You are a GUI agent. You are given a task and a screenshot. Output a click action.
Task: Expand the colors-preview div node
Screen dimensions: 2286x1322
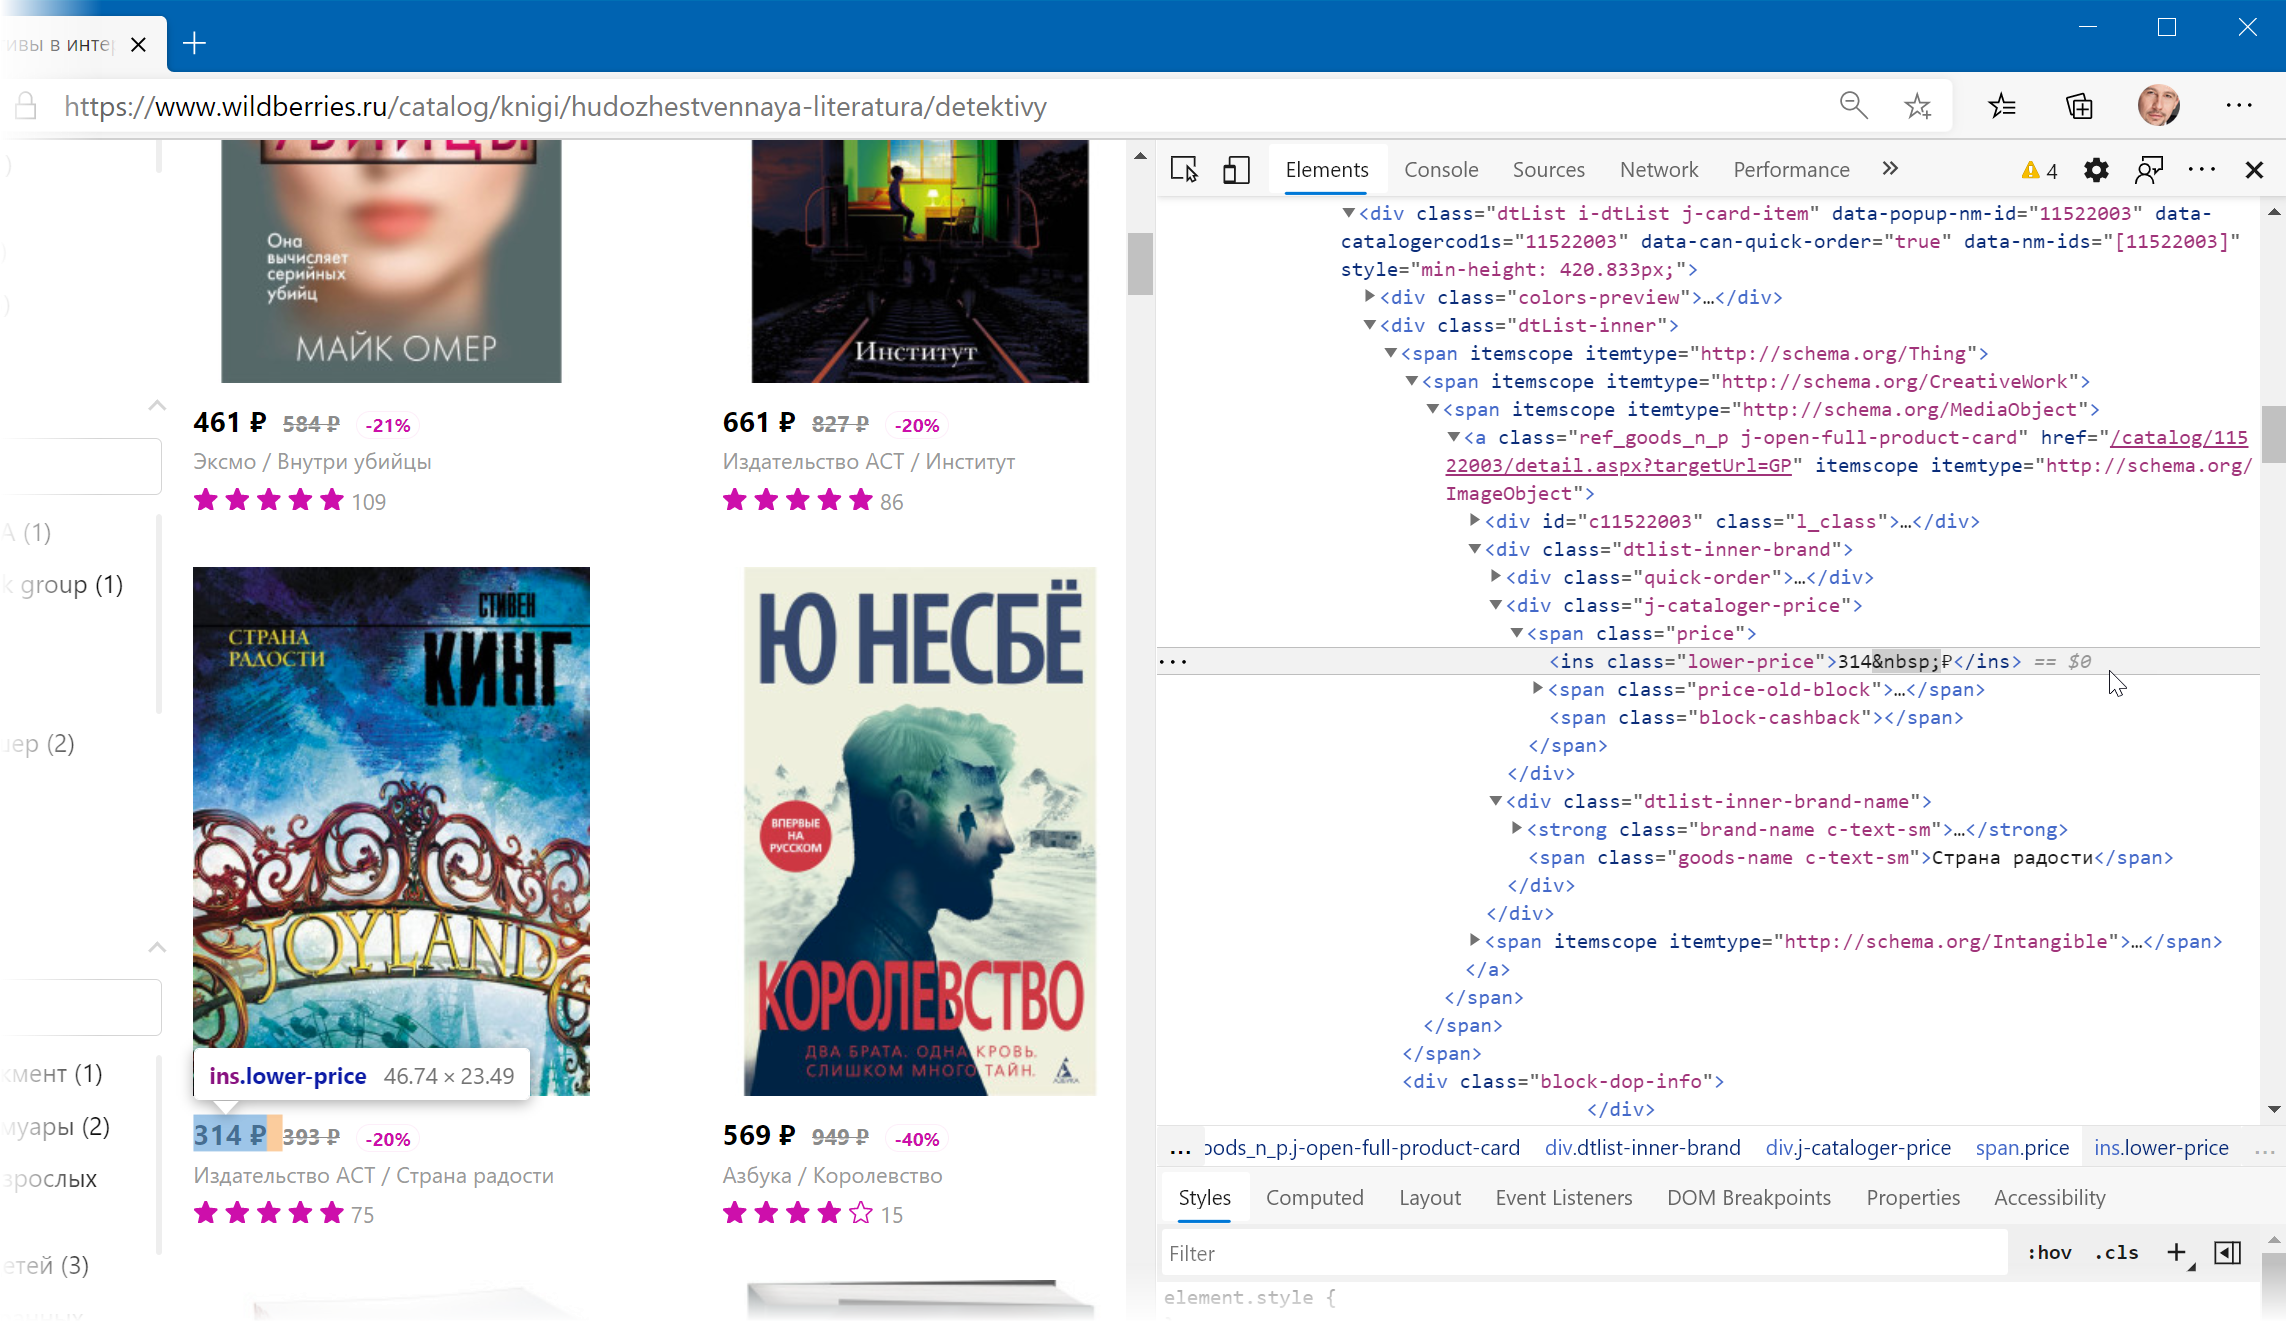[1370, 297]
